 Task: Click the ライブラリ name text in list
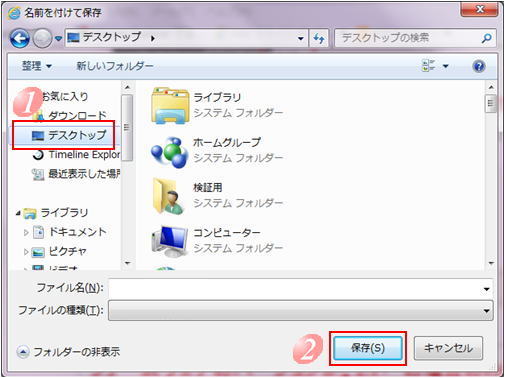click(217, 97)
